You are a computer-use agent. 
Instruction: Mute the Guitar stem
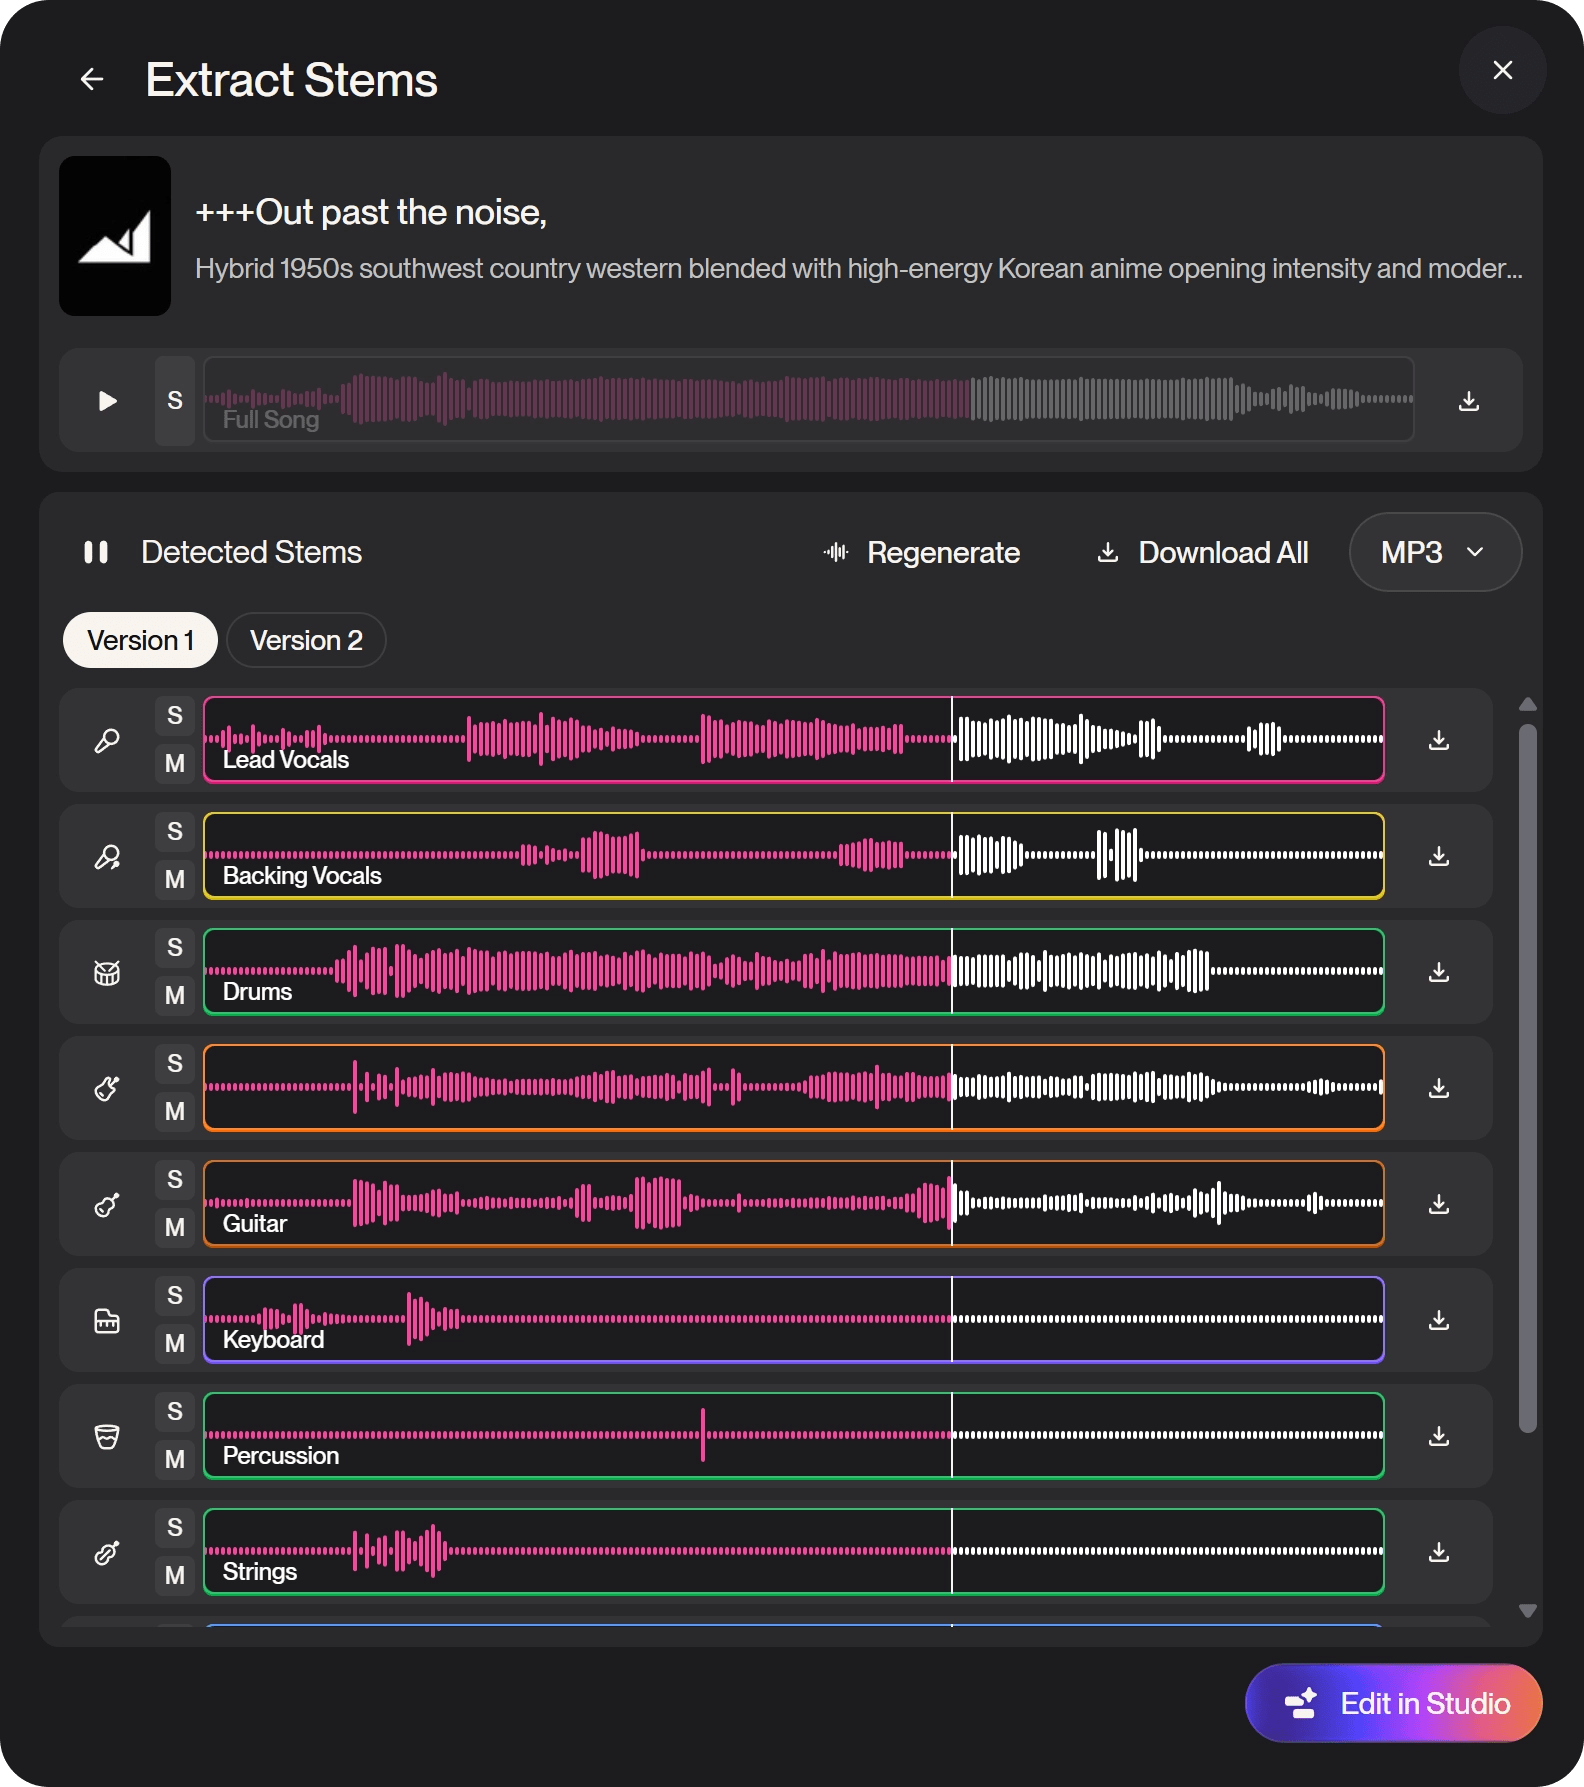[175, 1227]
